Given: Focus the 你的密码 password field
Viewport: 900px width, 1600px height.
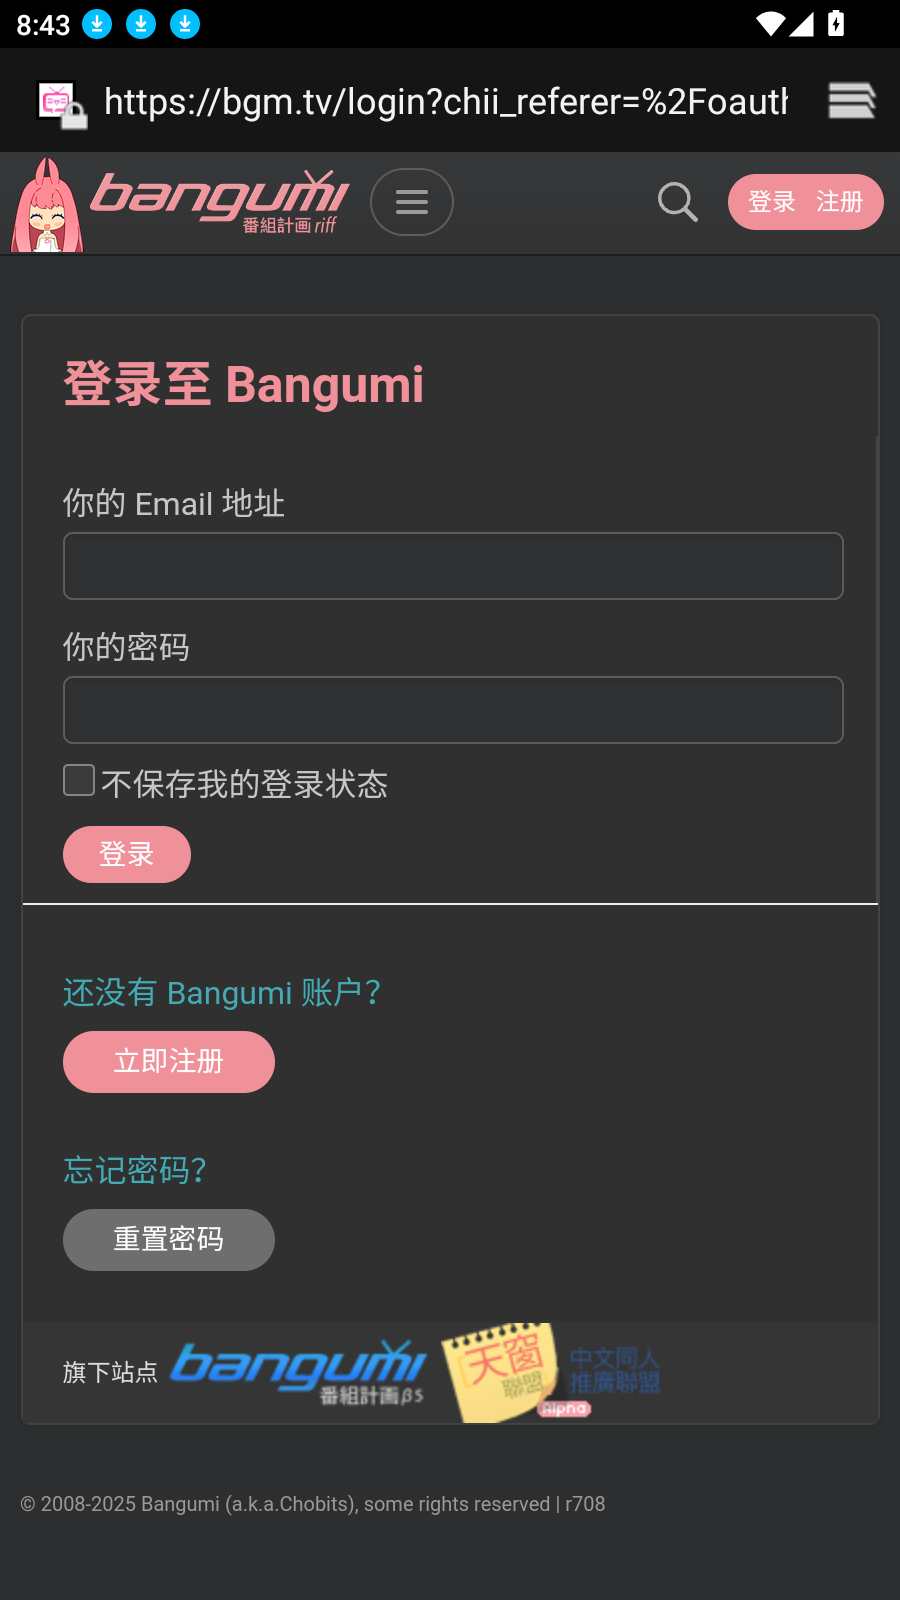Looking at the screenshot, I should pyautogui.click(x=453, y=710).
